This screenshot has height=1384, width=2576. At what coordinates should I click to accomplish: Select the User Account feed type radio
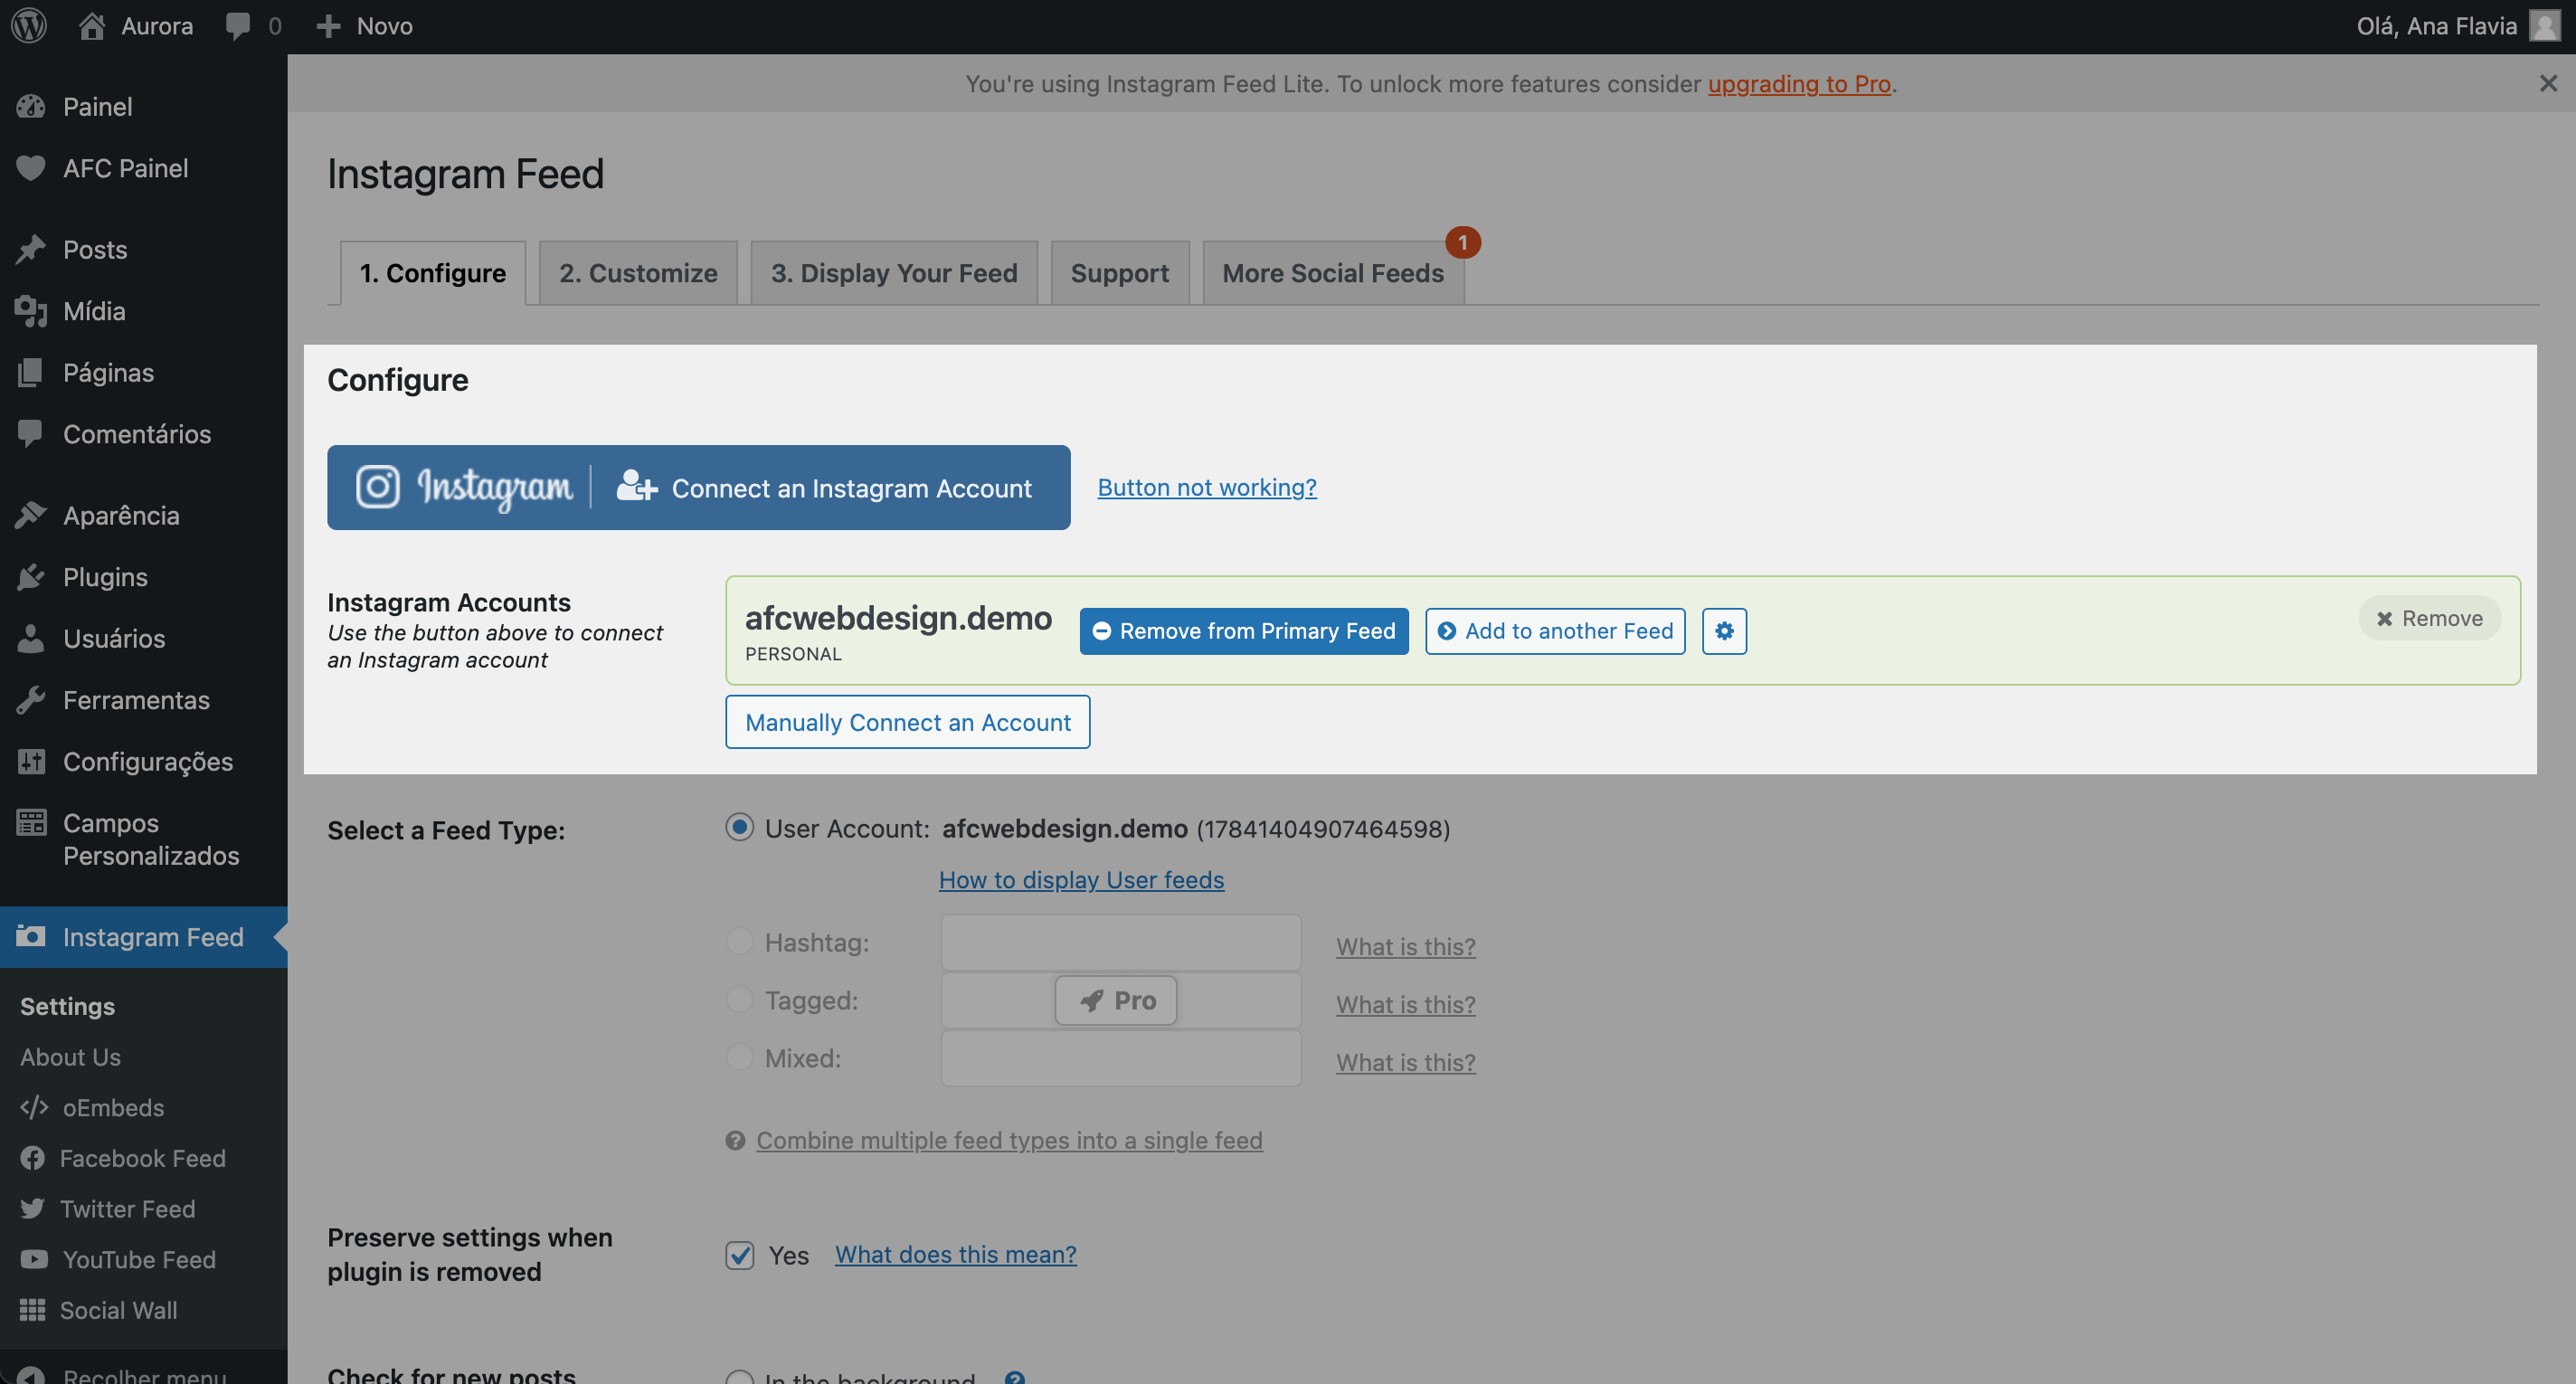[739, 828]
